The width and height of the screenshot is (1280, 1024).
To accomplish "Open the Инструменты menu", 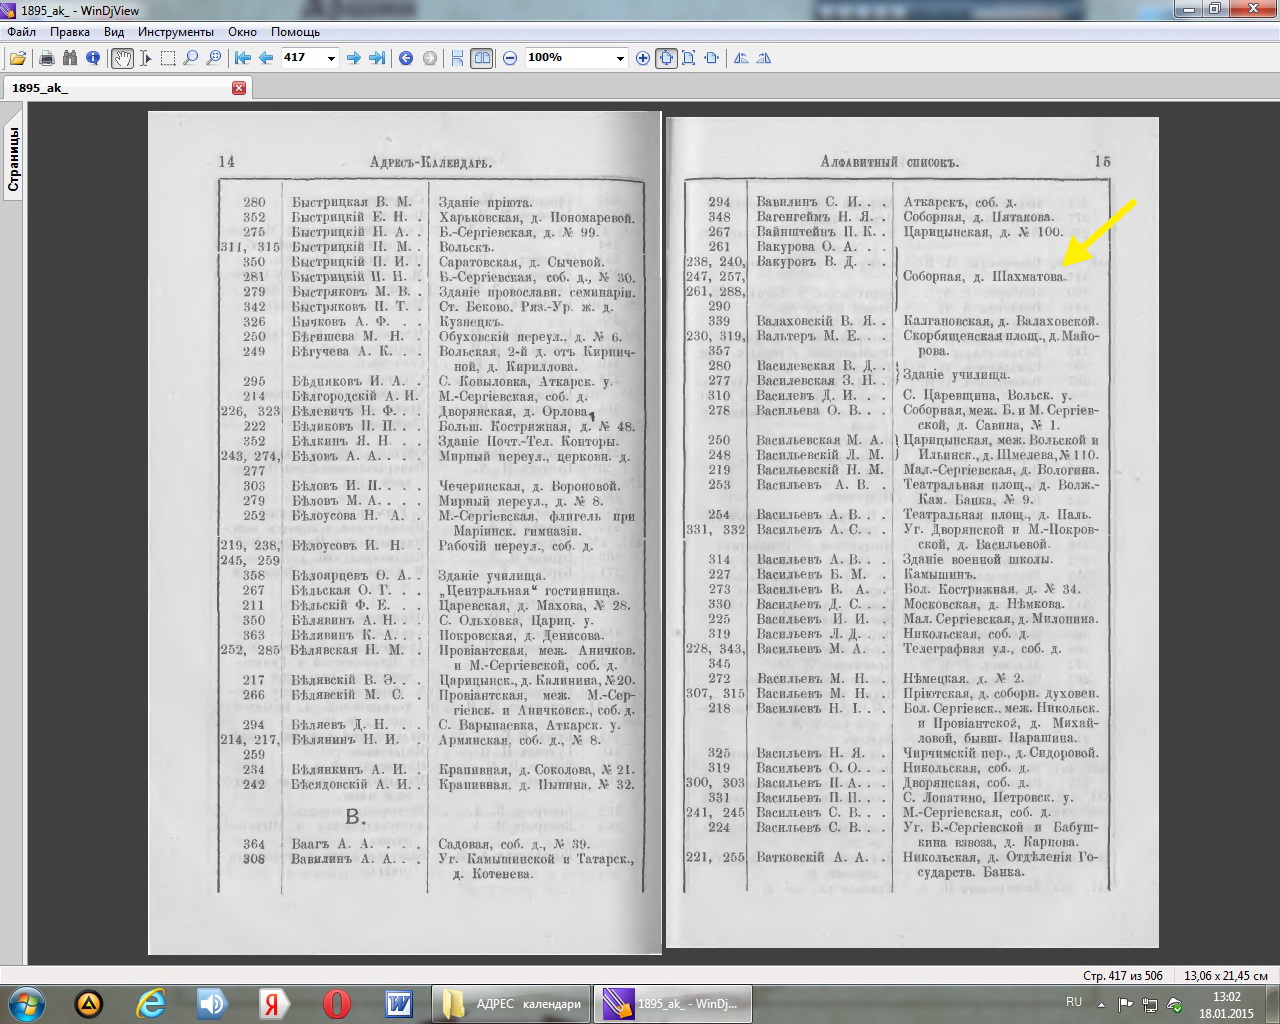I will click(176, 32).
